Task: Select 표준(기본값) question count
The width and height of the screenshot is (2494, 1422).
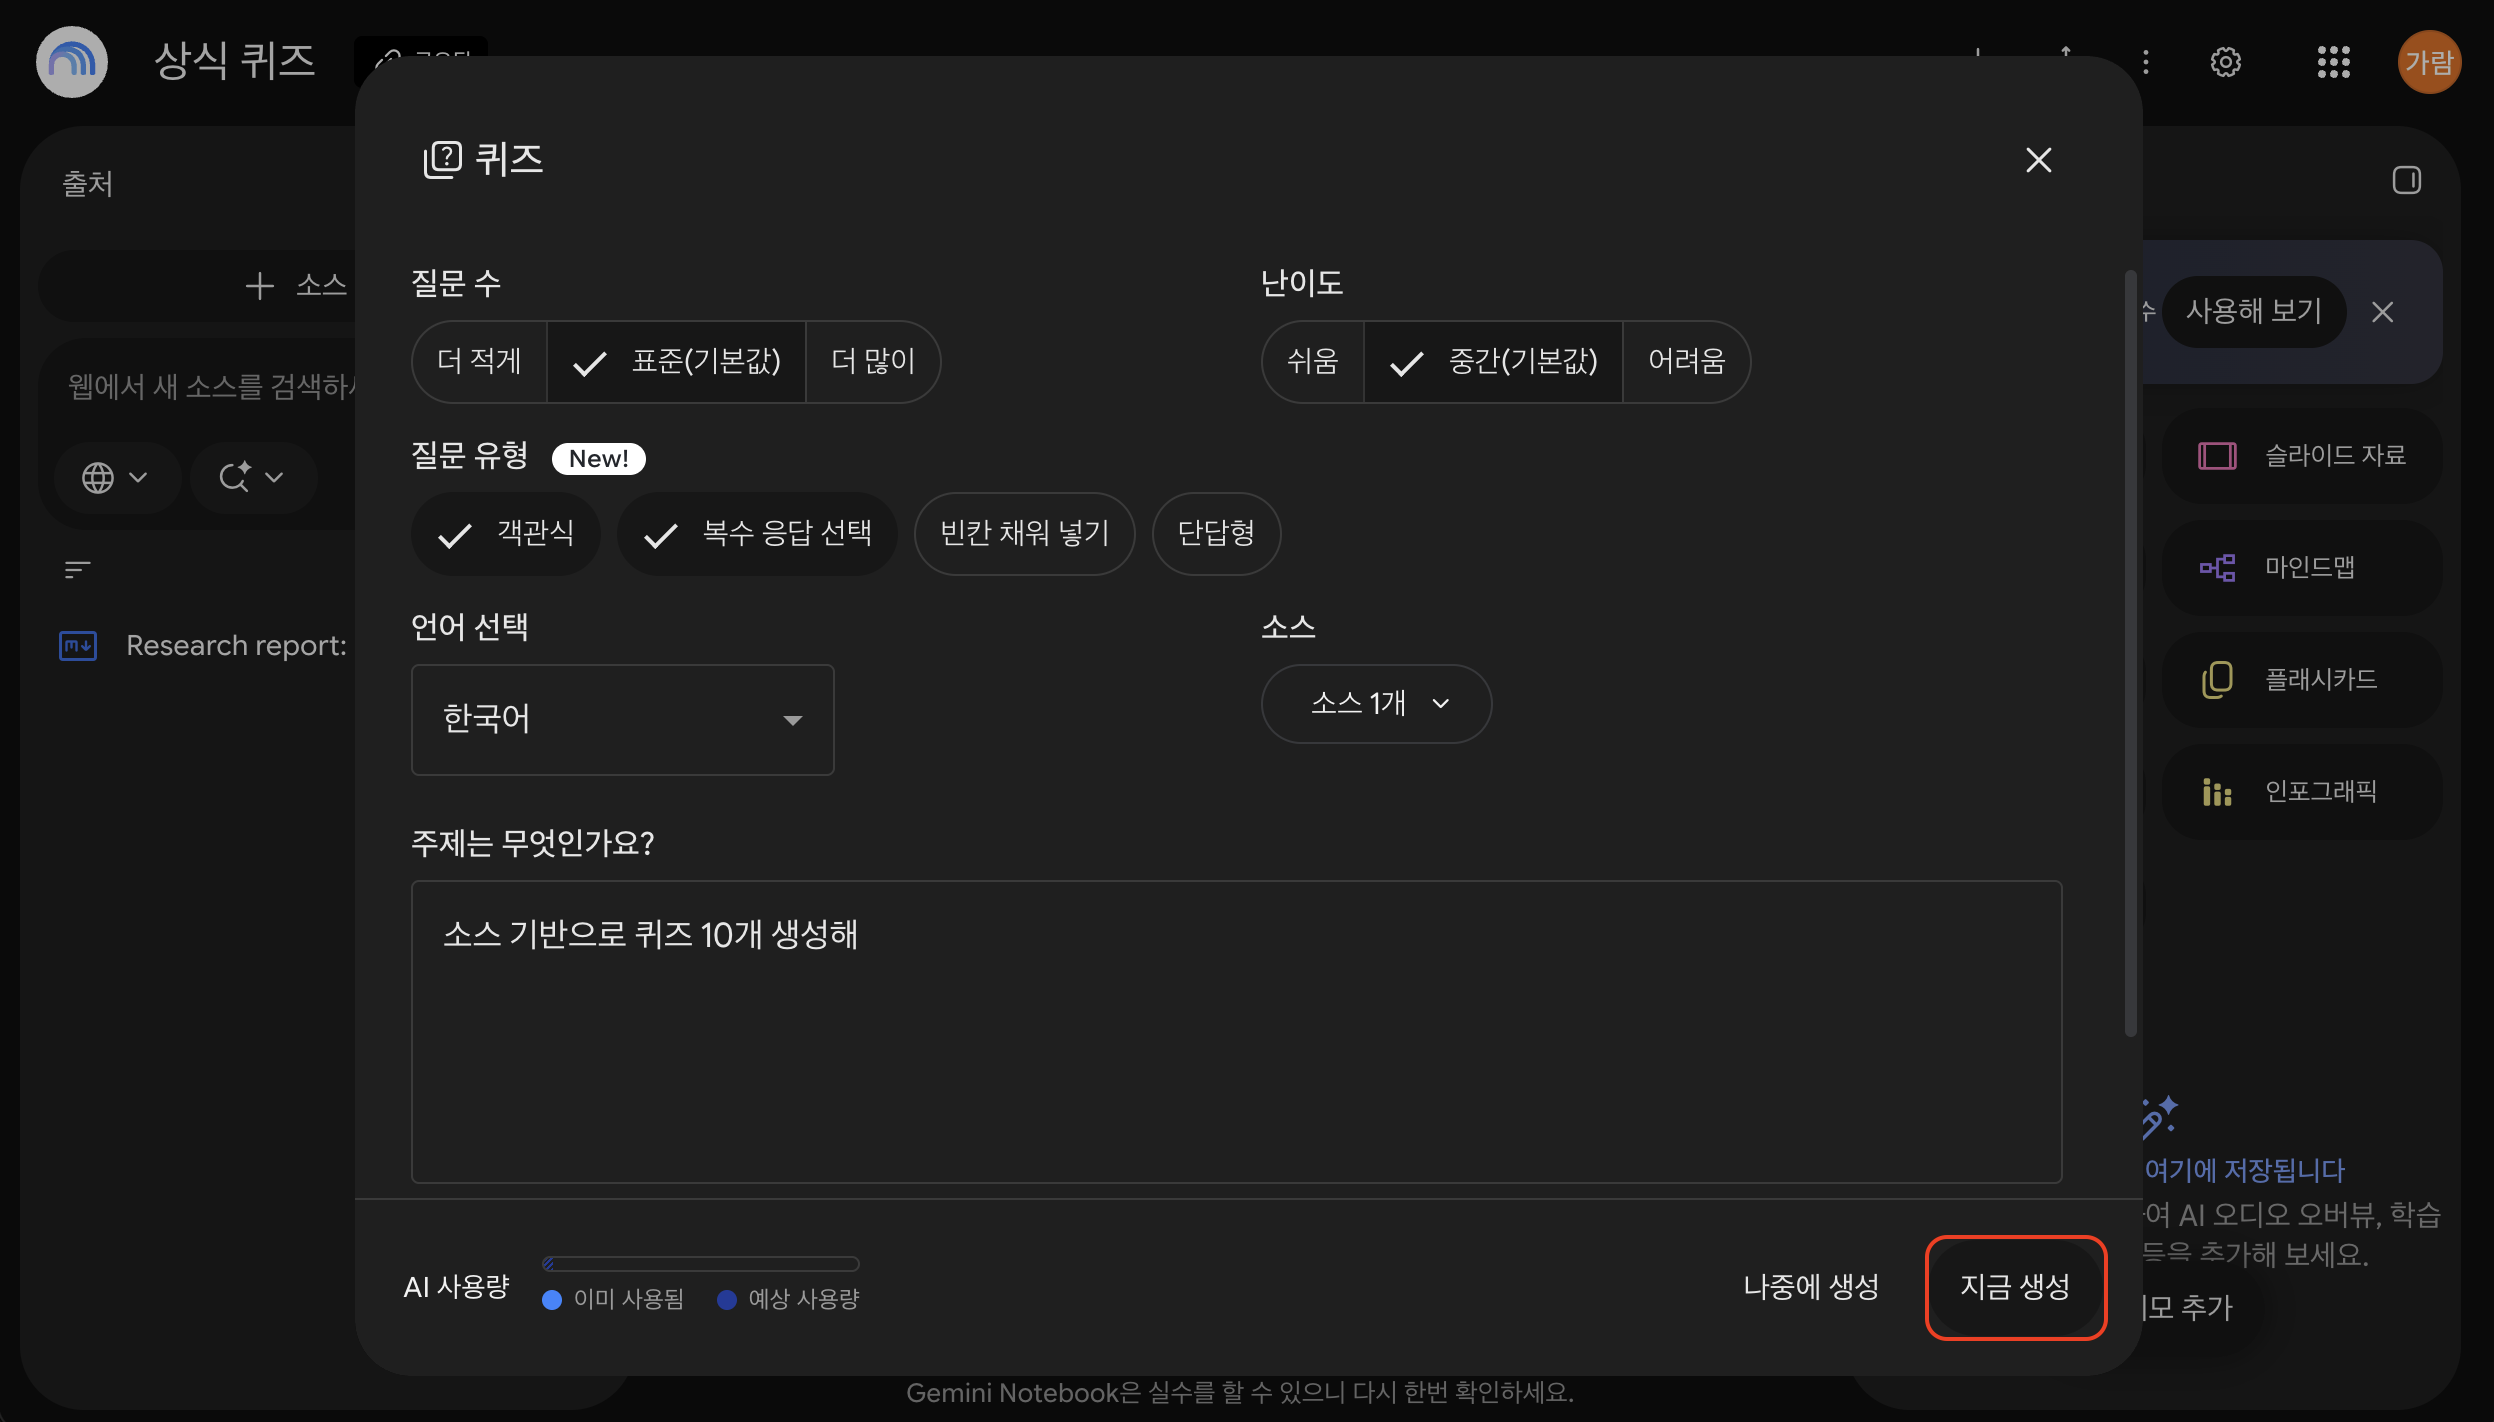Action: (x=676, y=361)
